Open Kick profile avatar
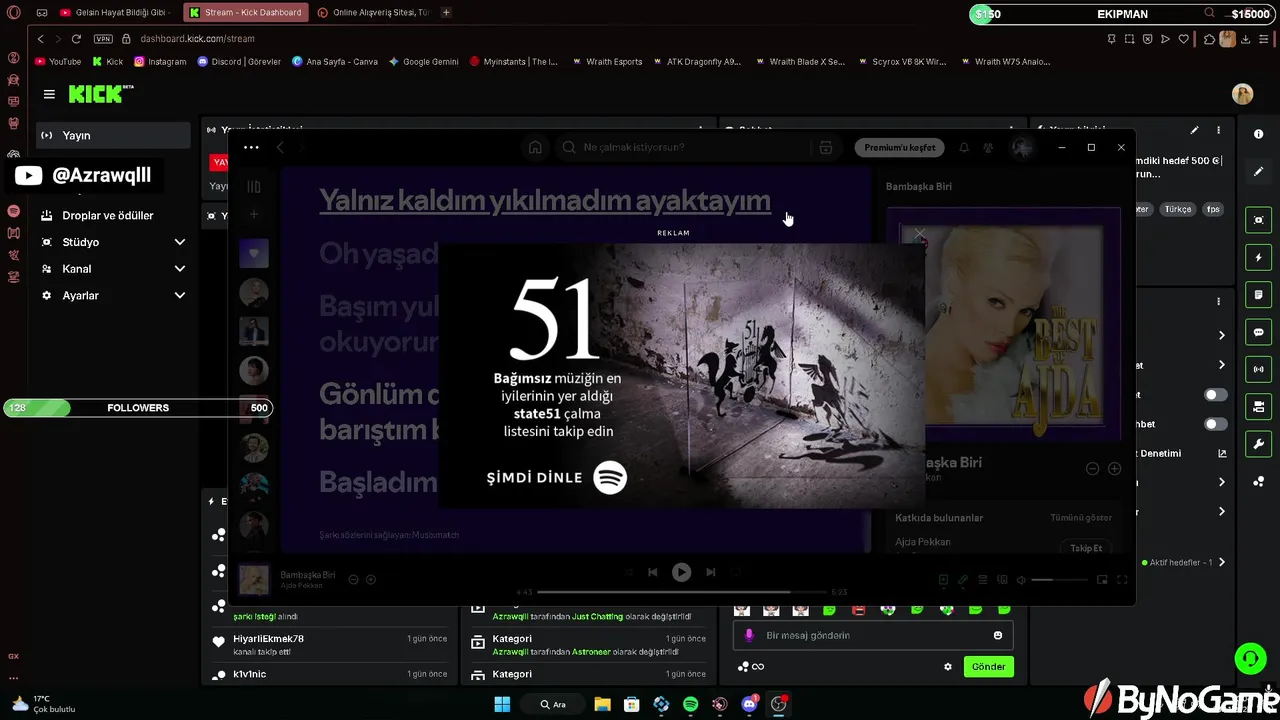This screenshot has width=1280, height=720. (1242, 94)
